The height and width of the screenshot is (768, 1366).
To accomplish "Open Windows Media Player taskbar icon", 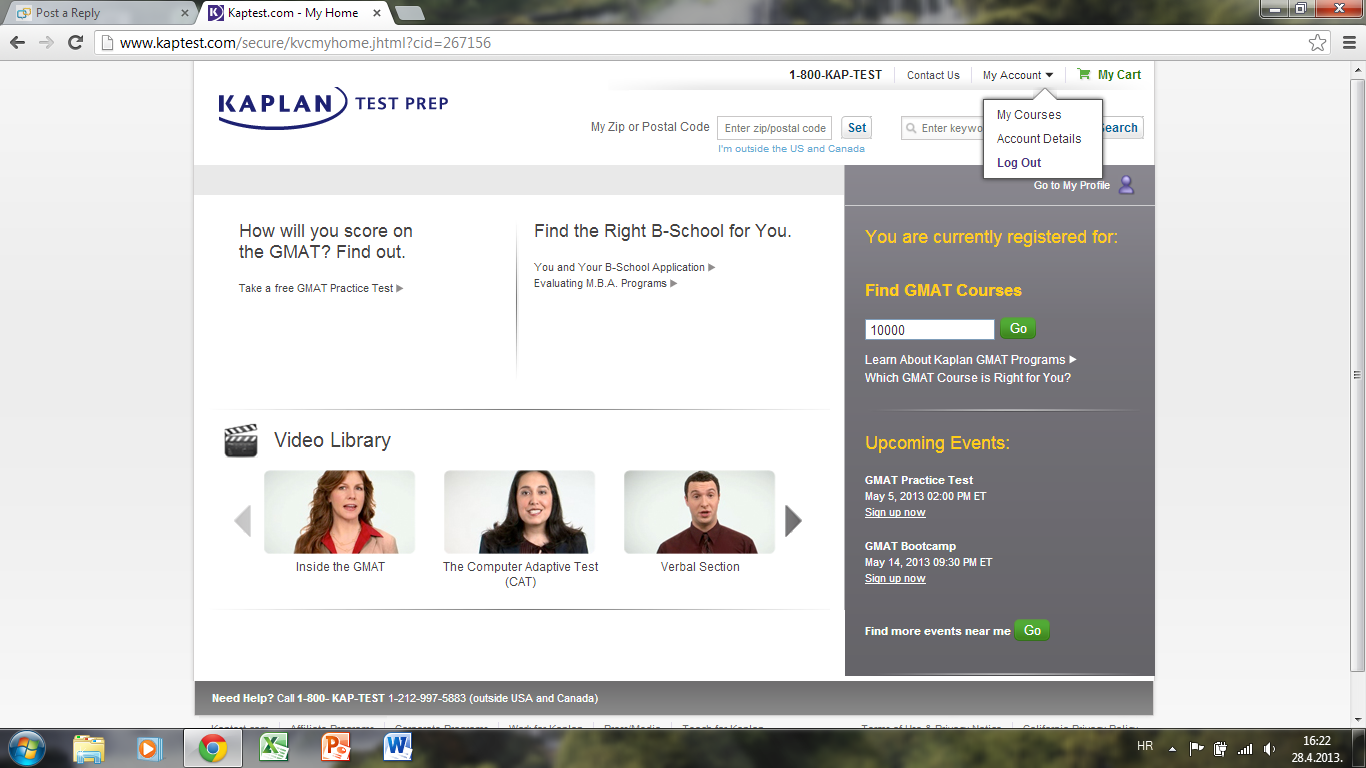I will [149, 748].
